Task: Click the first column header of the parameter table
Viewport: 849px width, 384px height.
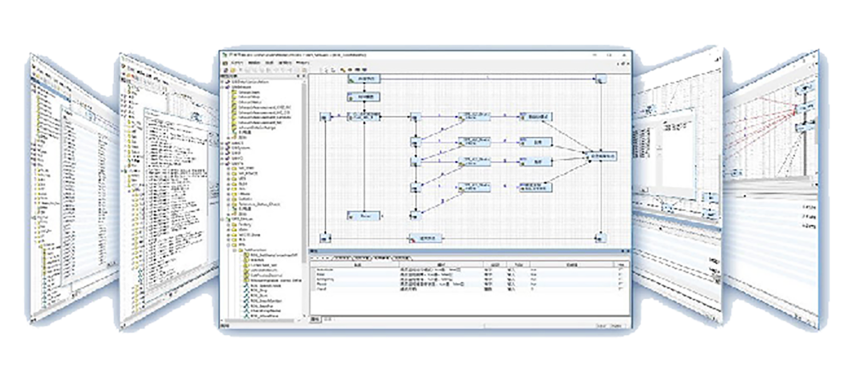Action: [355, 264]
